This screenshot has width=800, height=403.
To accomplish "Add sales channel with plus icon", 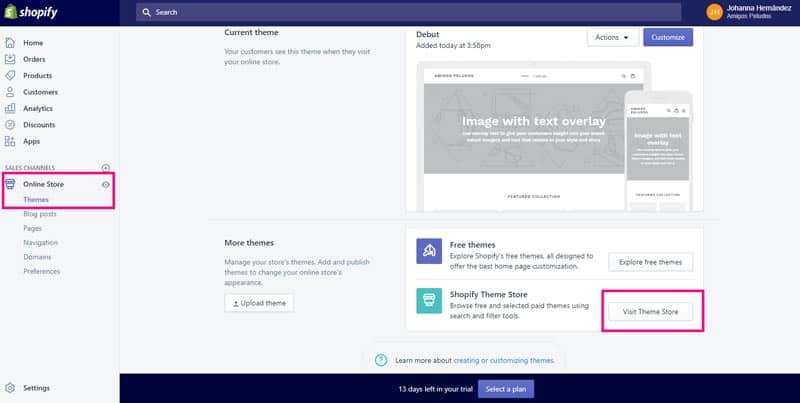I will [106, 168].
